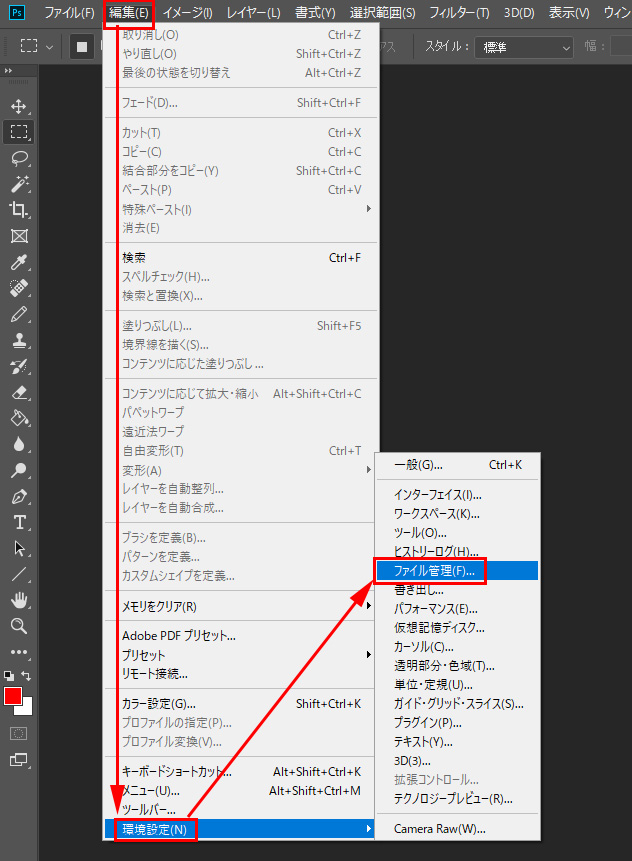Open the 3D(D) menu
The height and width of the screenshot is (861, 632).
519,13
